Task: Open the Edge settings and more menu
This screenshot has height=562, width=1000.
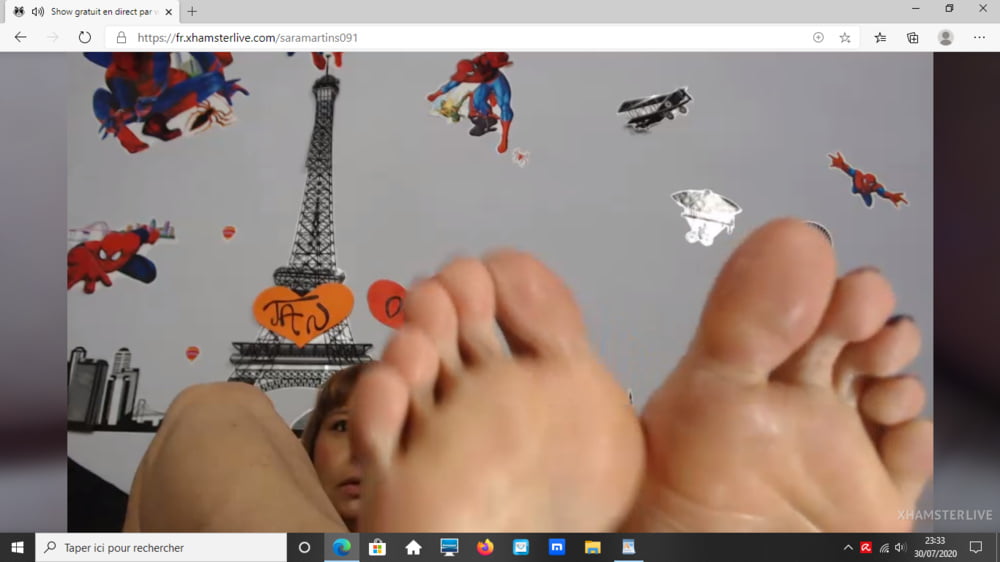Action: click(x=979, y=38)
